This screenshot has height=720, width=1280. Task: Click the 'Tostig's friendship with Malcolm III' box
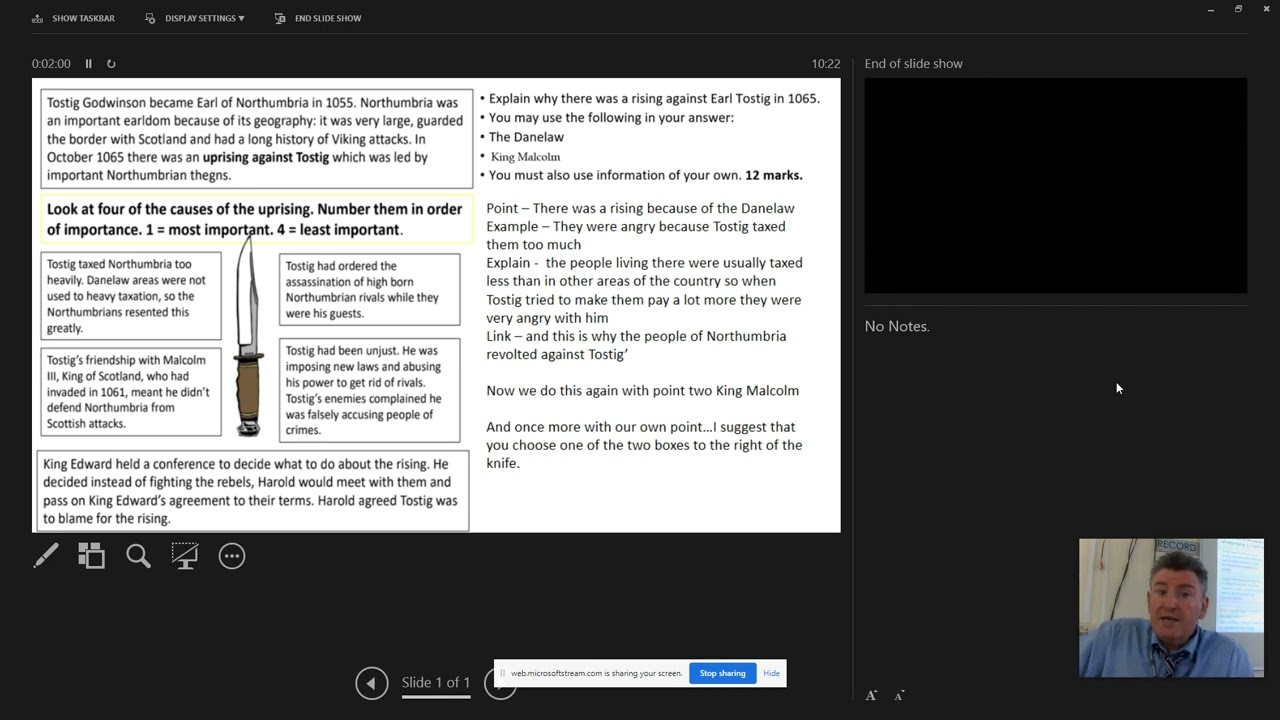click(x=131, y=392)
